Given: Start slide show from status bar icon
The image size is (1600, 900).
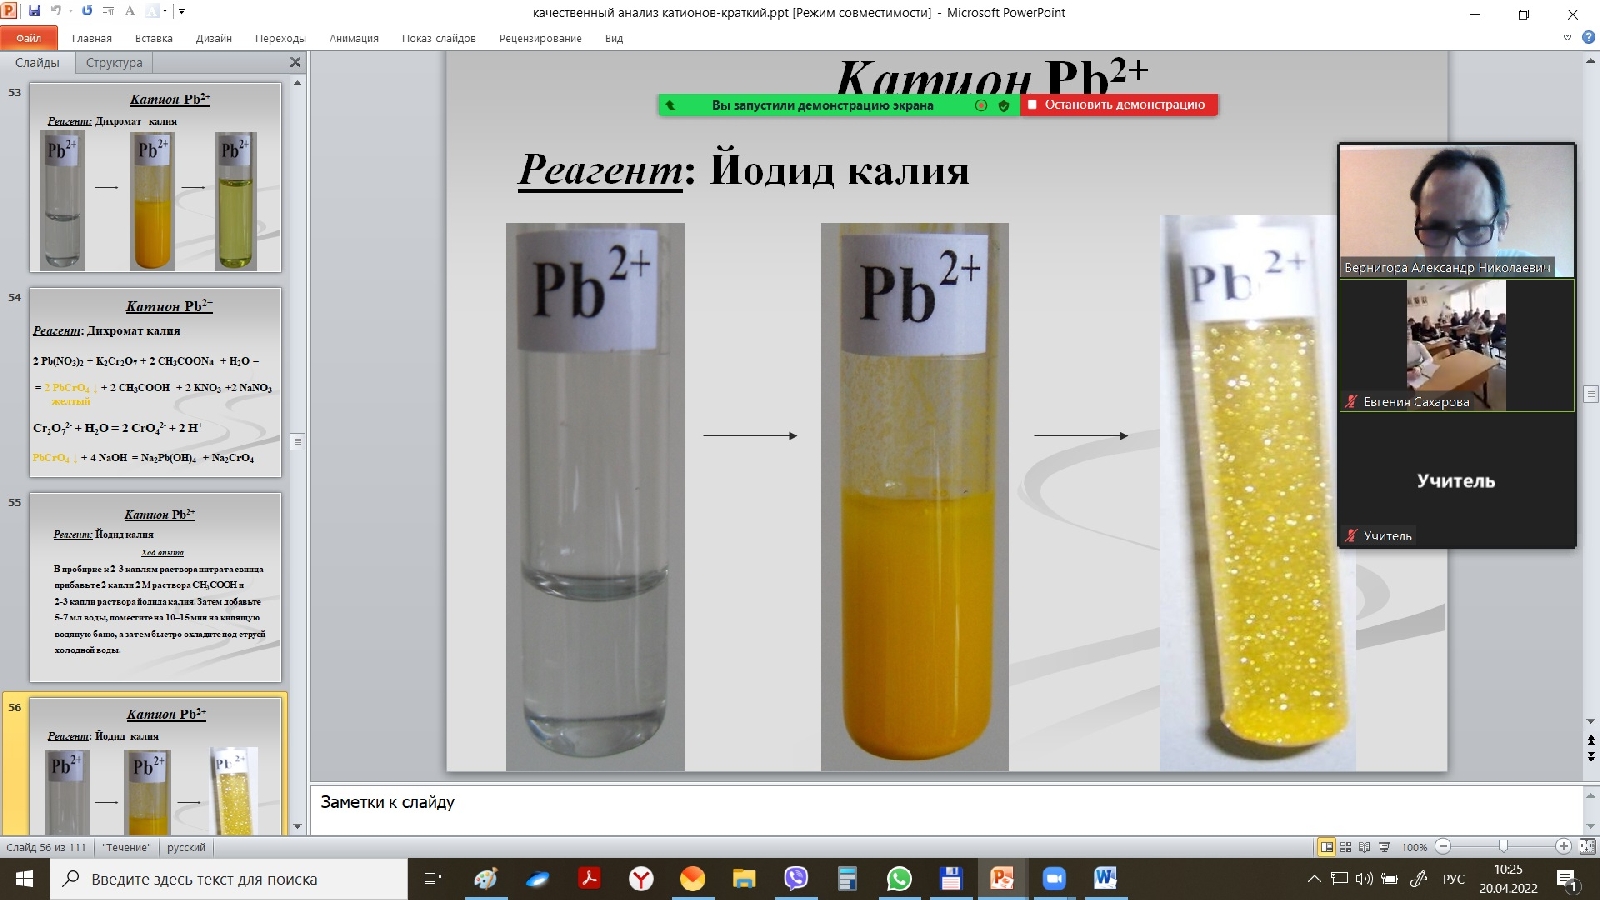Looking at the screenshot, I should click(x=1385, y=846).
